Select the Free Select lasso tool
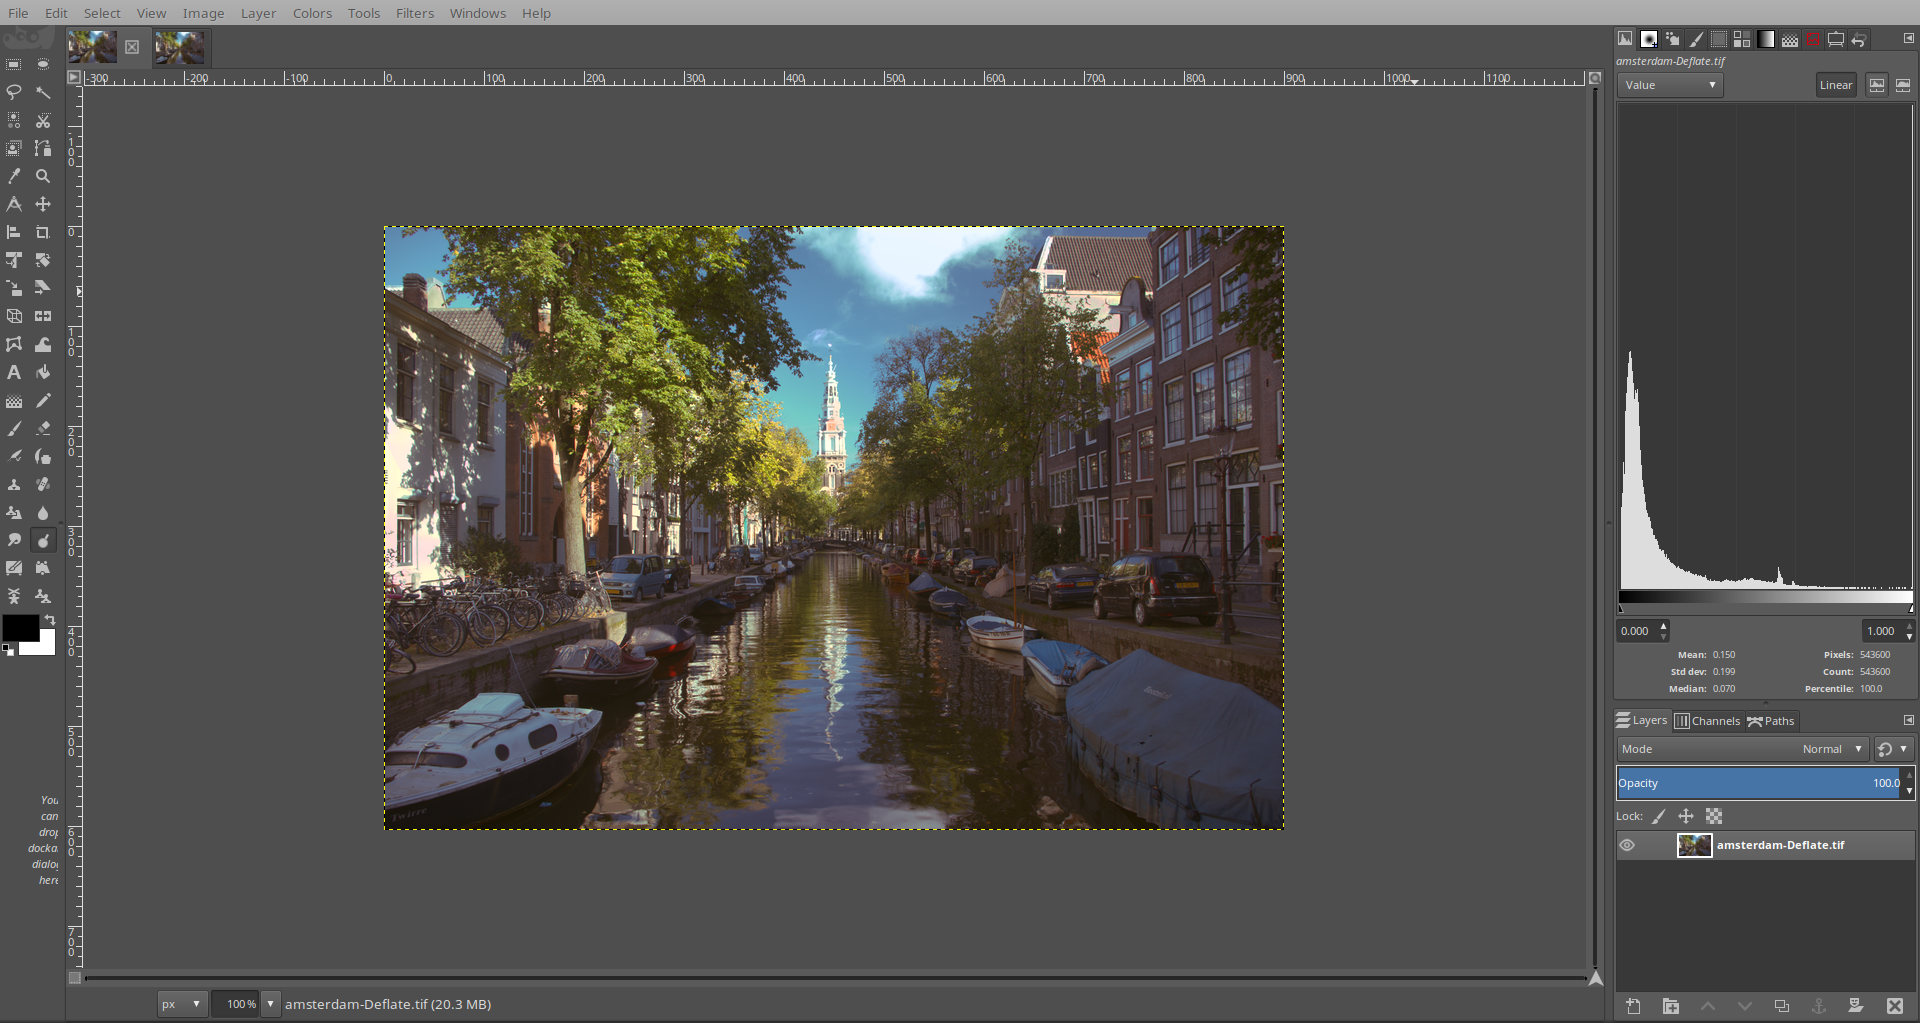 click(x=14, y=92)
